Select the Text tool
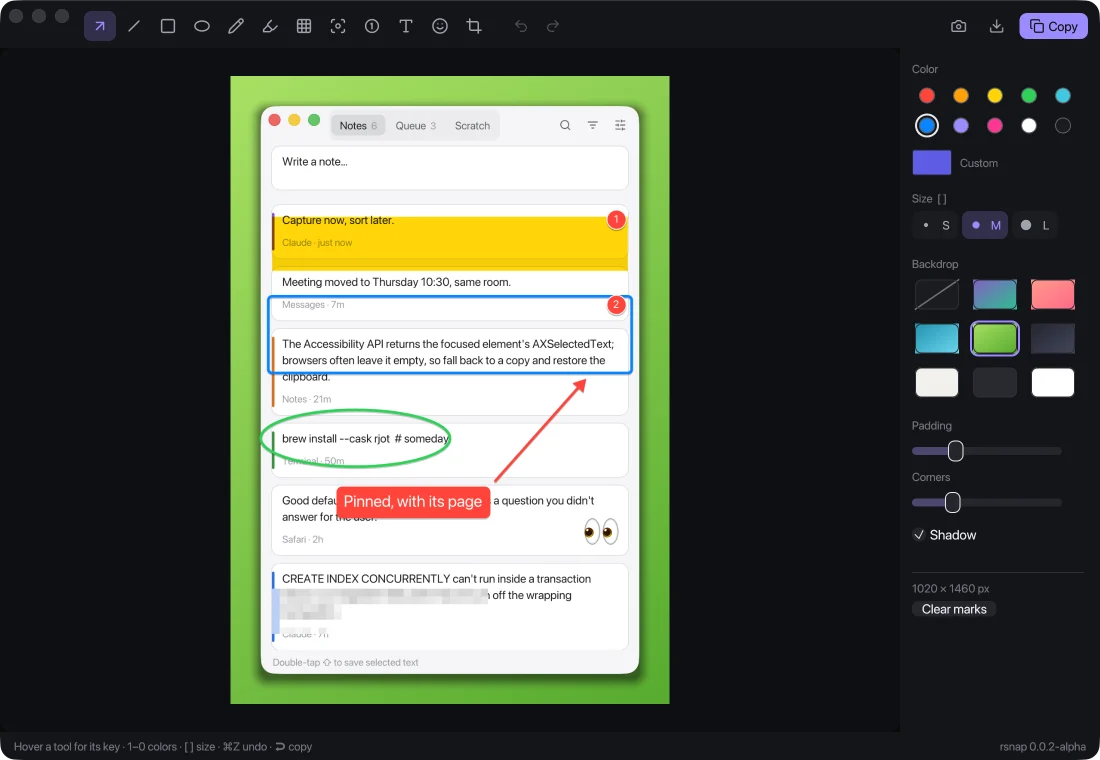1100x760 pixels. tap(405, 27)
